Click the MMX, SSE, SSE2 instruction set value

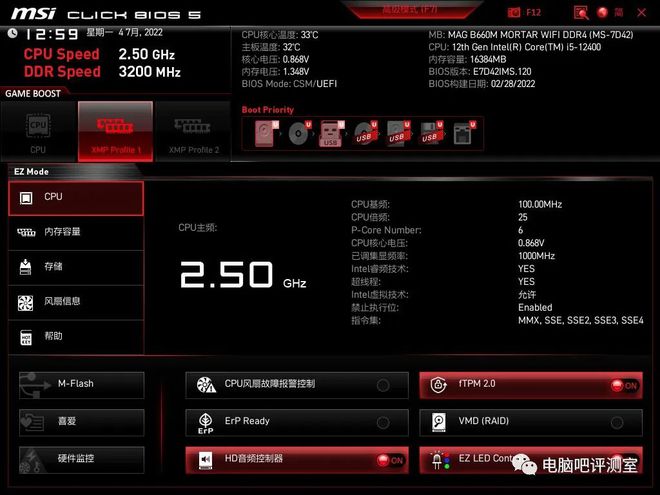pyautogui.click(x=580, y=321)
